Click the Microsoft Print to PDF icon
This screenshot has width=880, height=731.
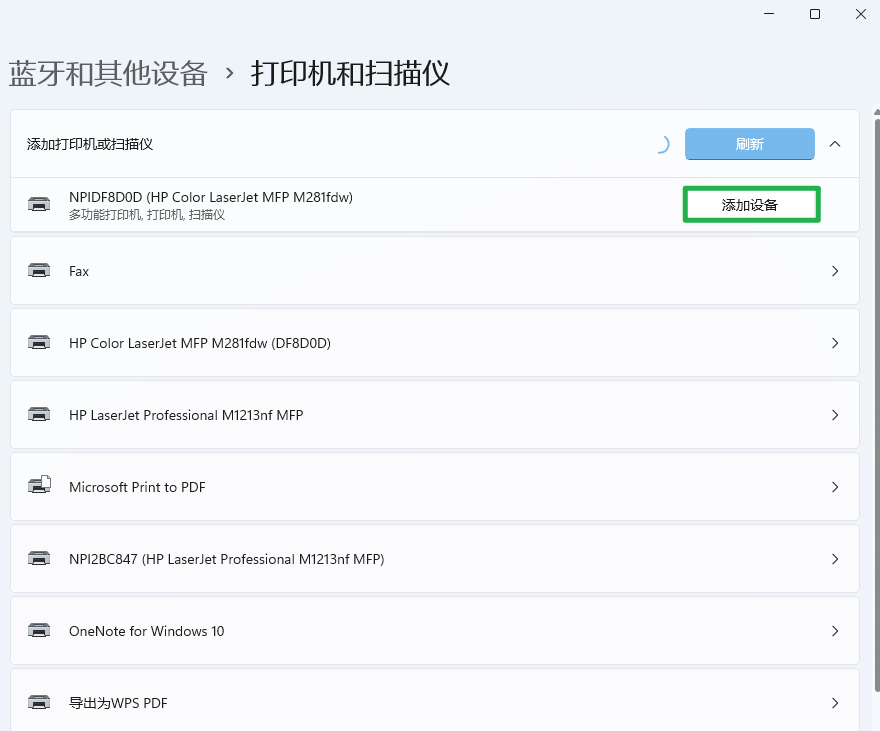(39, 485)
